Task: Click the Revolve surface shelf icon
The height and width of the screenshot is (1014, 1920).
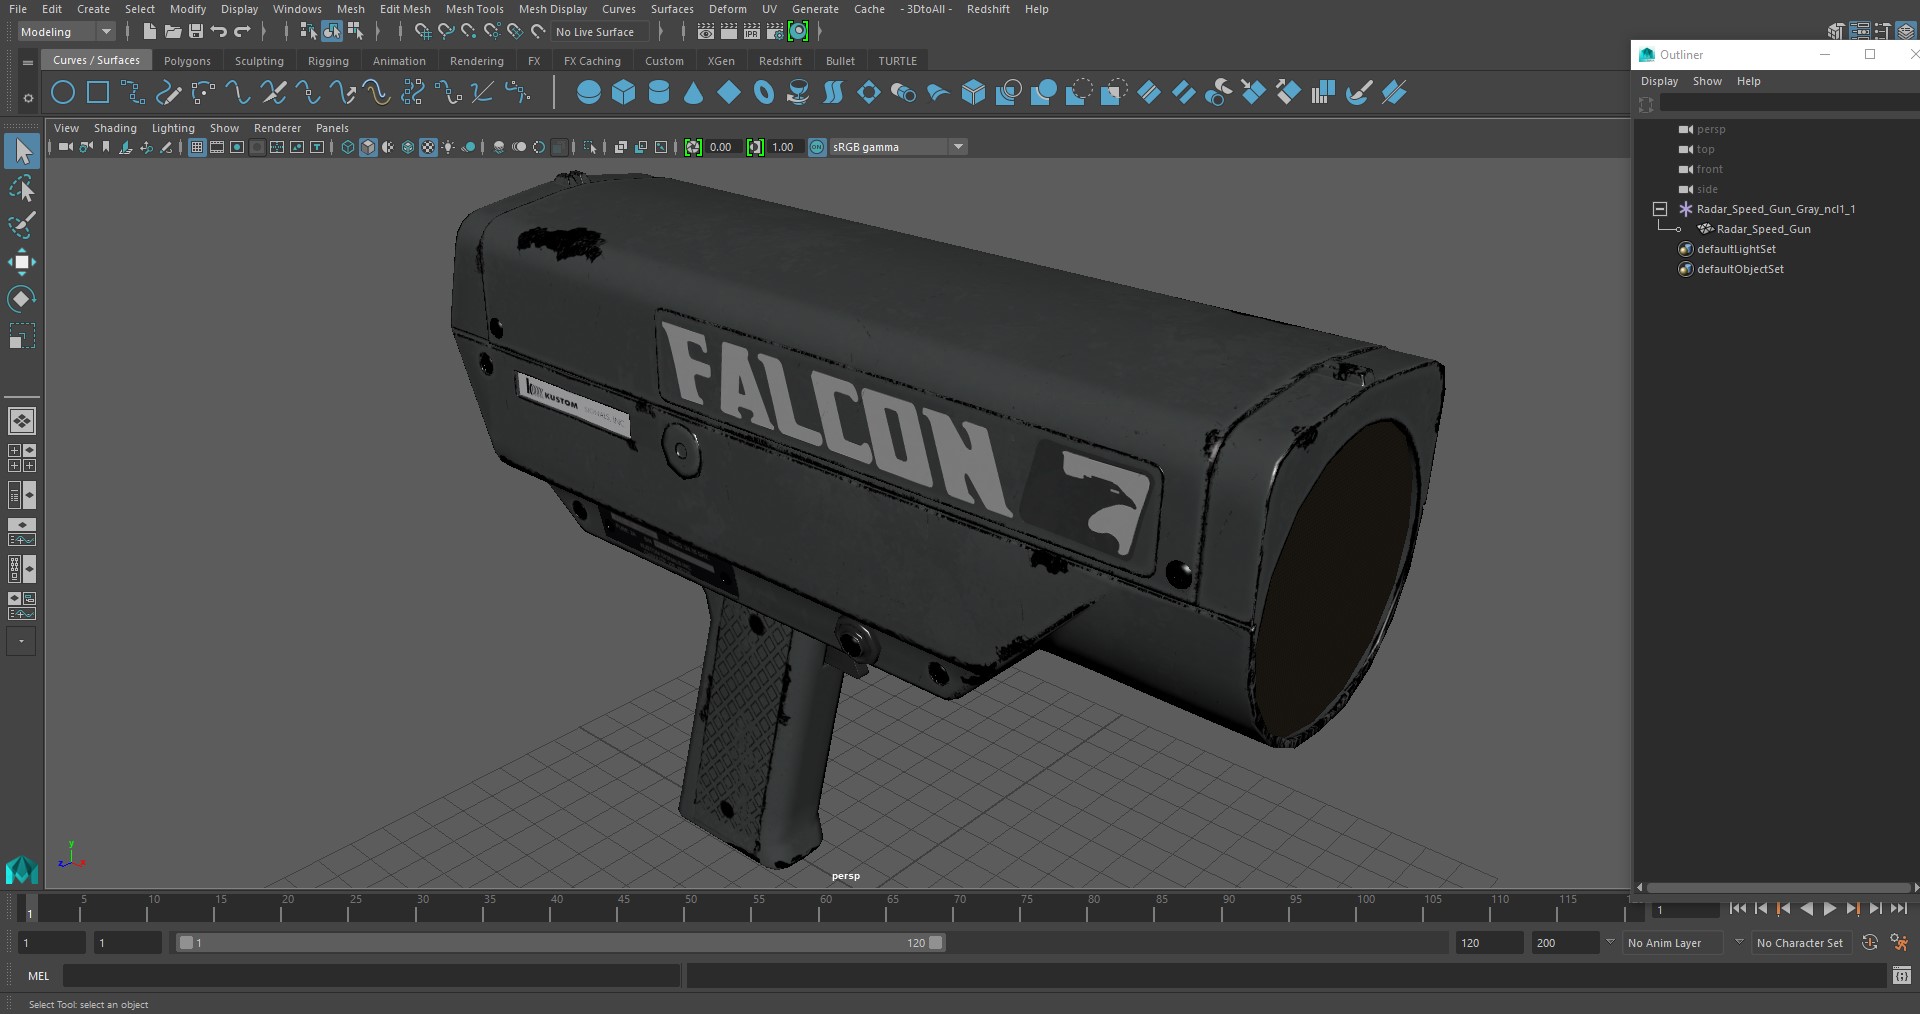Action: [798, 93]
